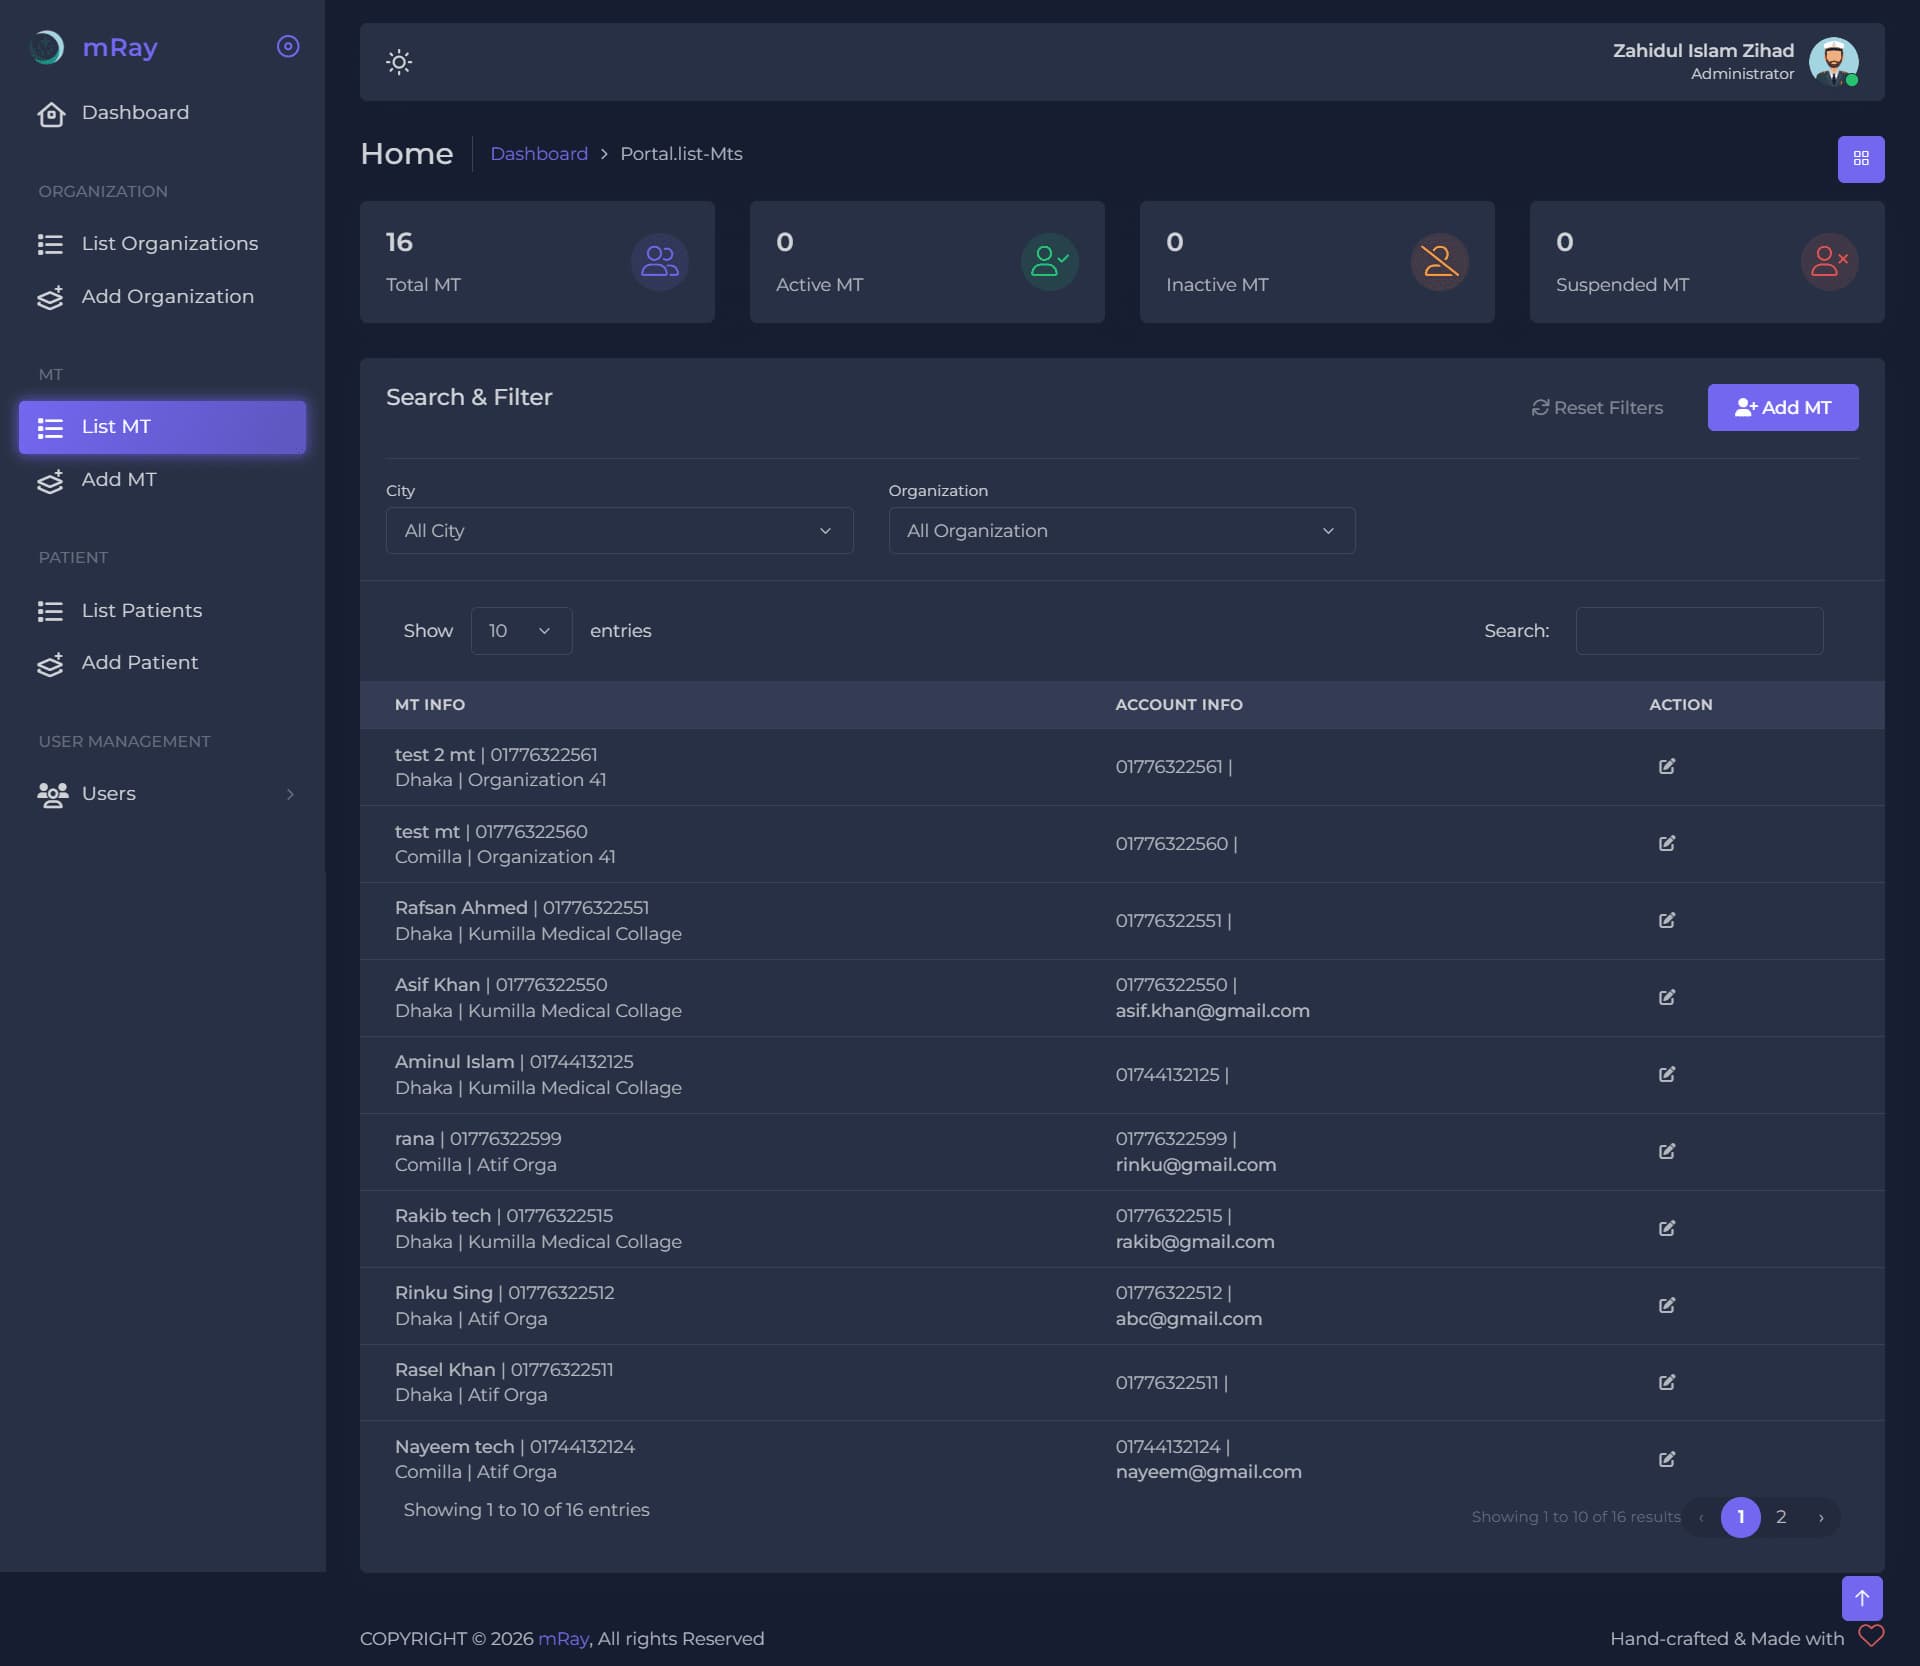Click grid view icon button top right
1920x1666 pixels.
[1861, 159]
